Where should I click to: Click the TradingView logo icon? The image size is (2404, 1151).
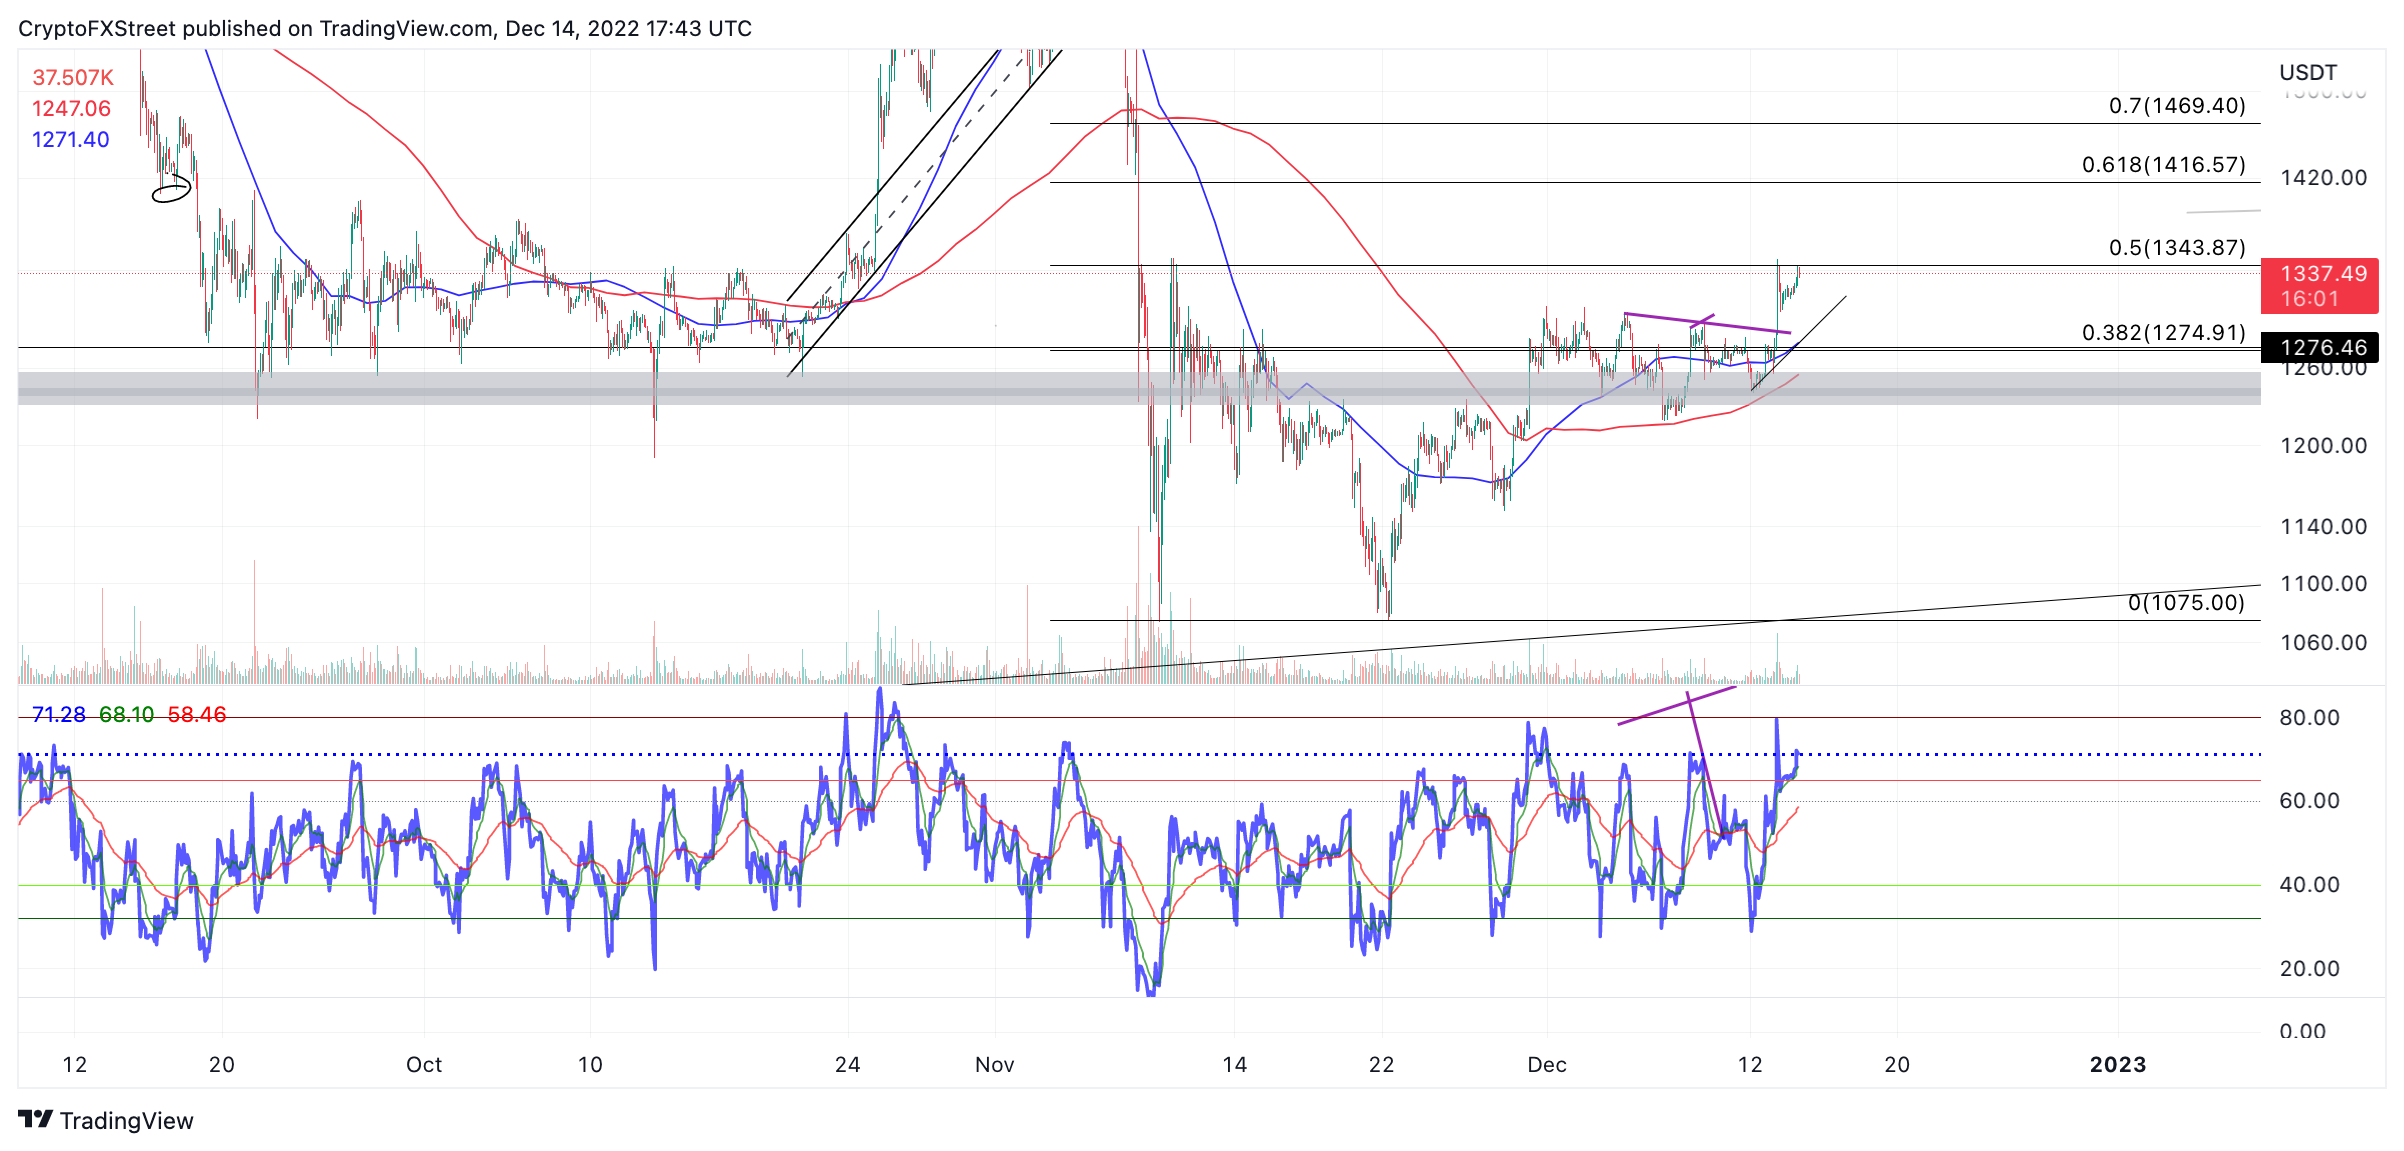click(36, 1119)
